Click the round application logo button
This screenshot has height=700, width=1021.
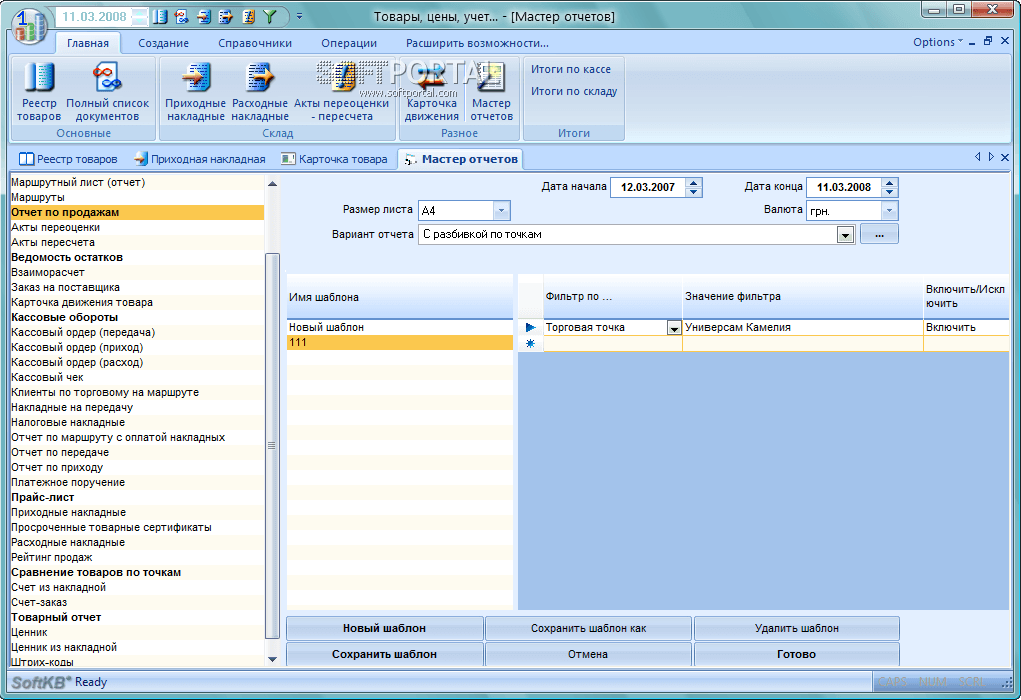tap(28, 24)
